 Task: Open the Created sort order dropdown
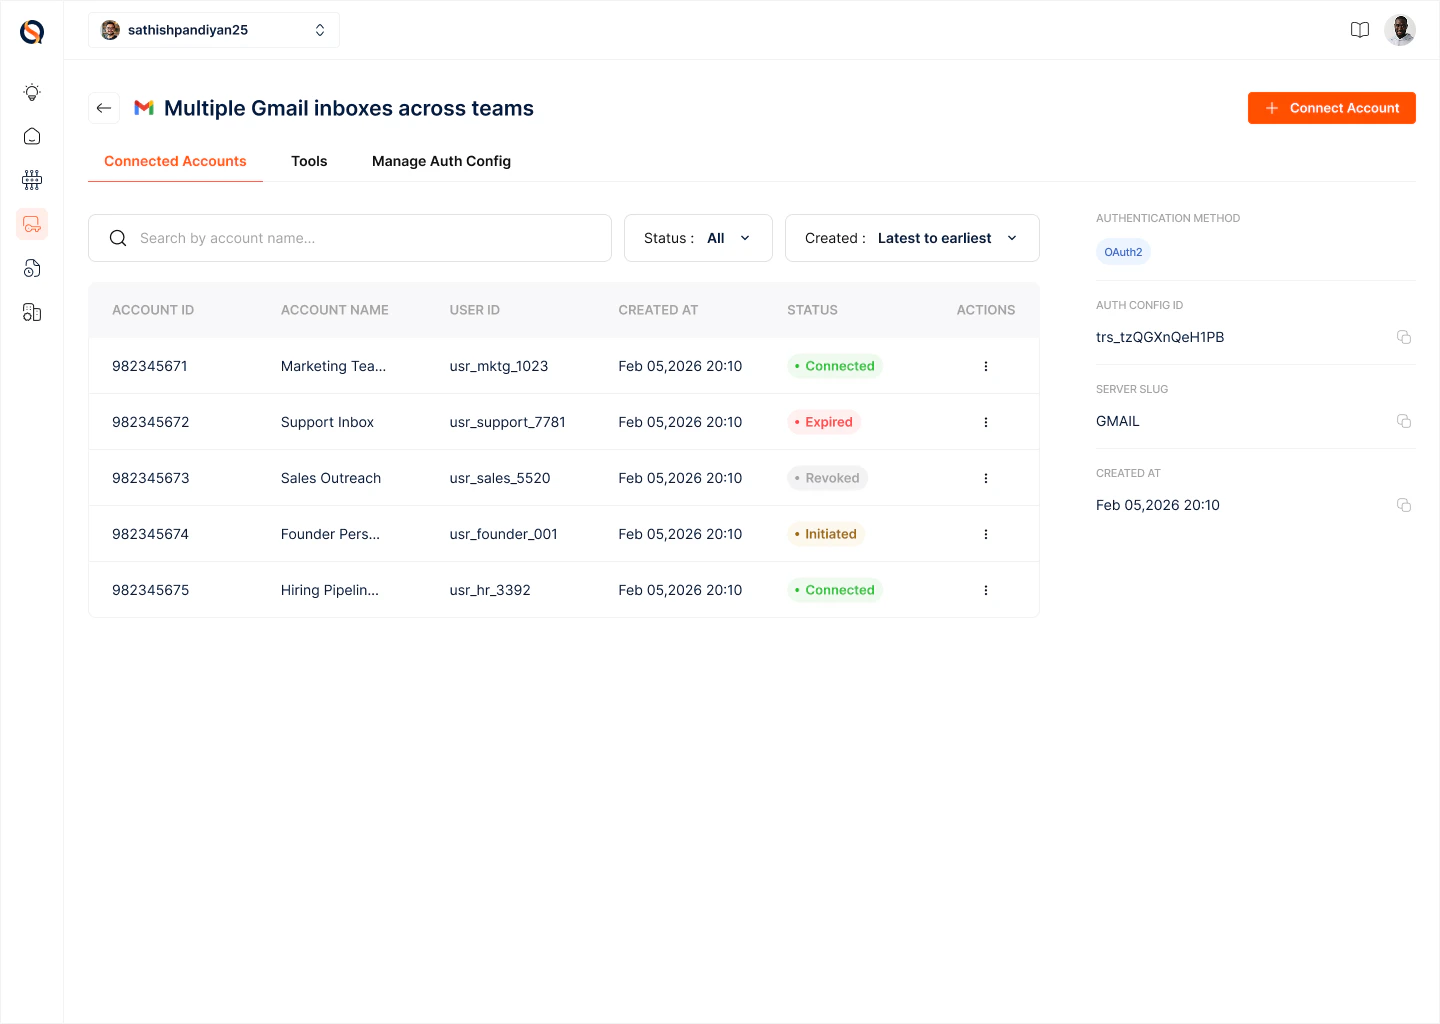coord(912,238)
